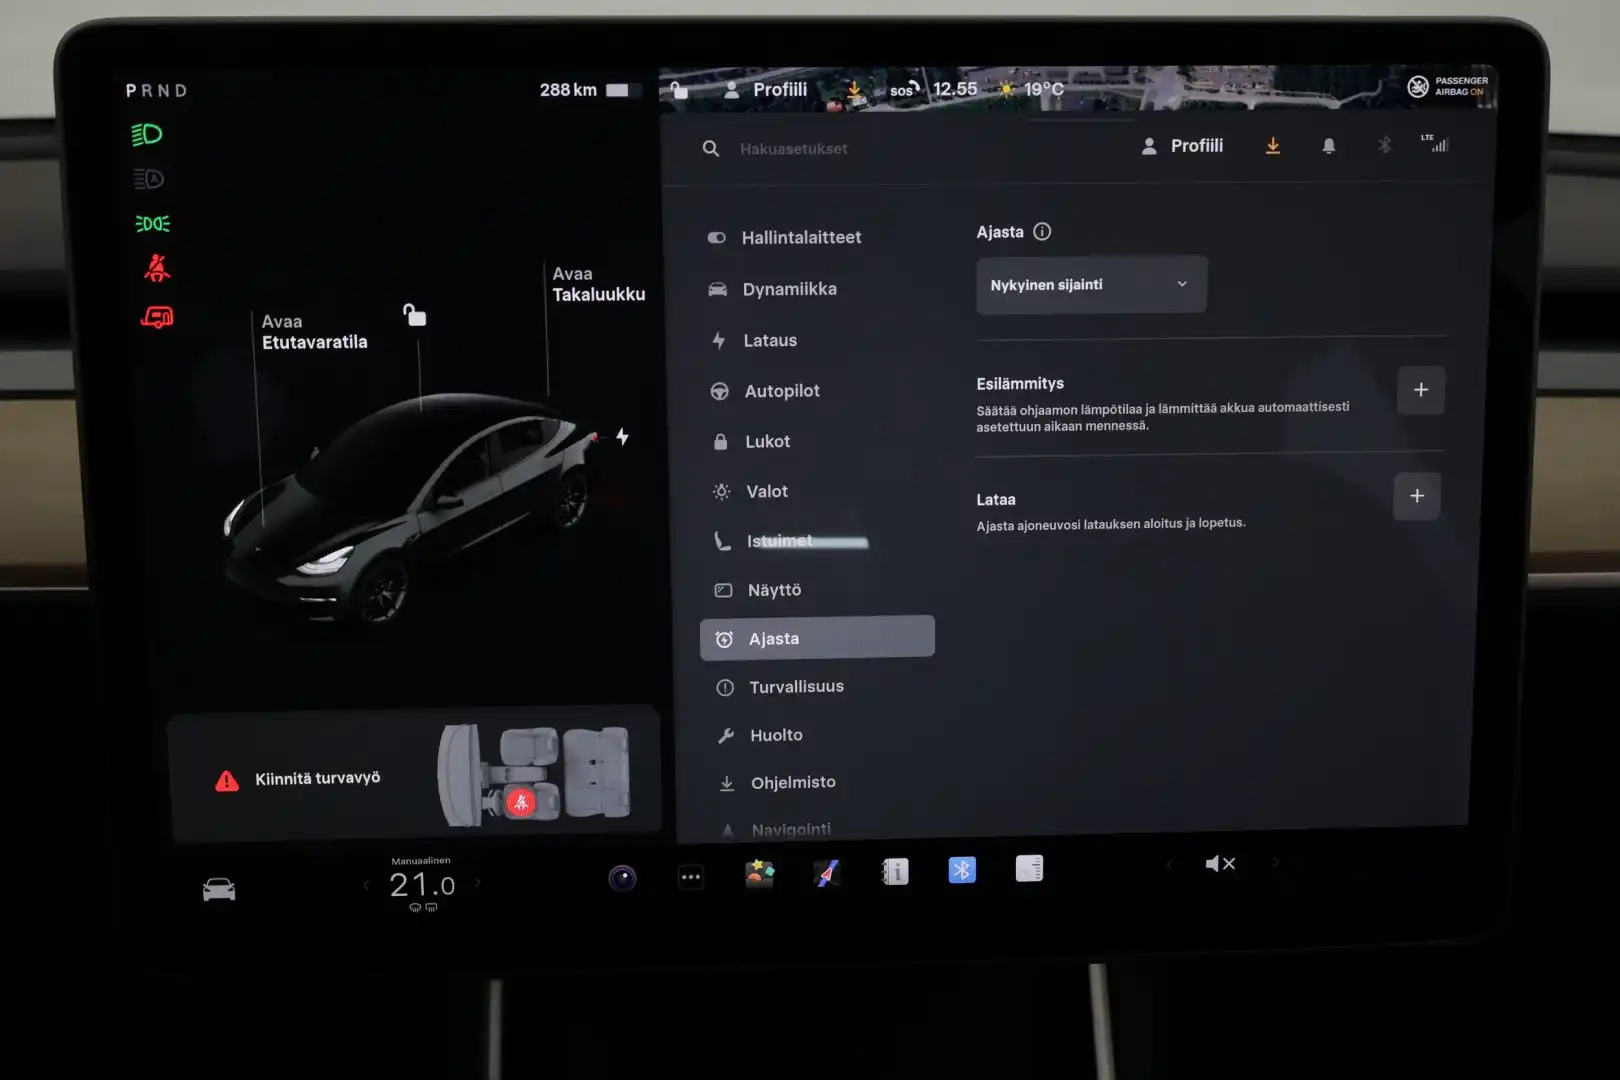Open Profiili in the settings header
The width and height of the screenshot is (1620, 1080).
point(1182,146)
